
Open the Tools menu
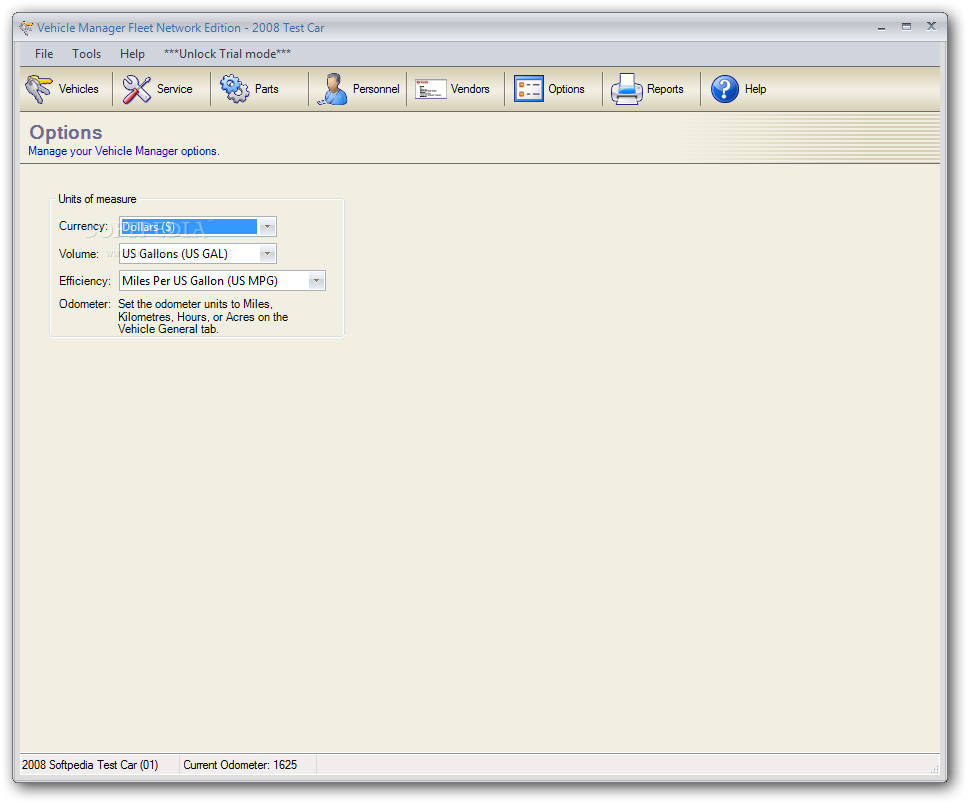(x=86, y=54)
